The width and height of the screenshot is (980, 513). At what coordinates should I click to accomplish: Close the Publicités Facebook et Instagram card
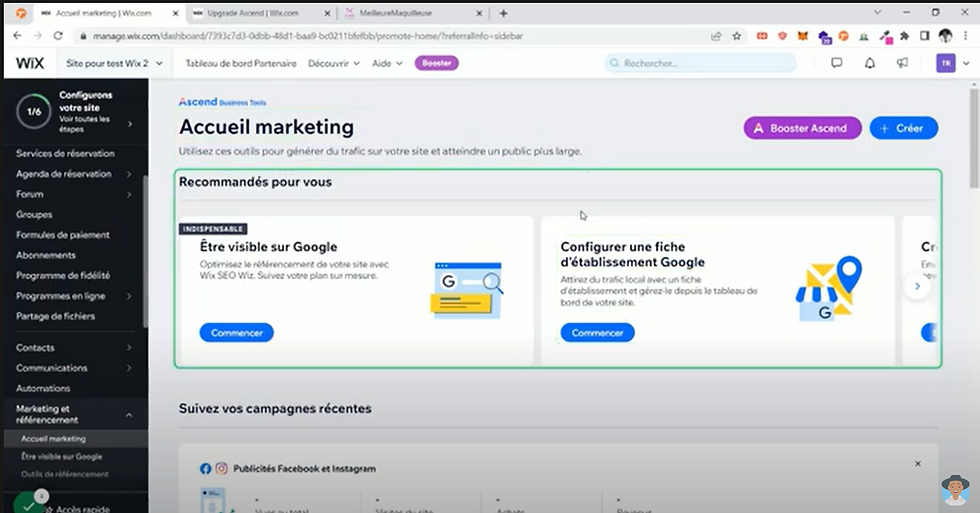pyautogui.click(x=918, y=464)
